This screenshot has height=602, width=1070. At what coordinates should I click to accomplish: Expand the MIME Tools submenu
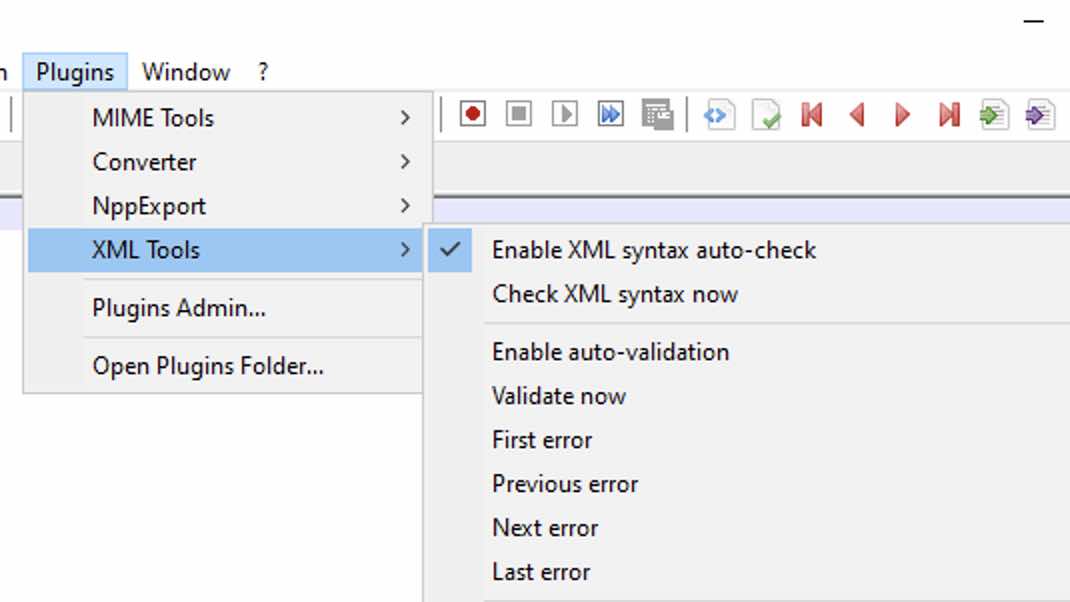point(152,117)
